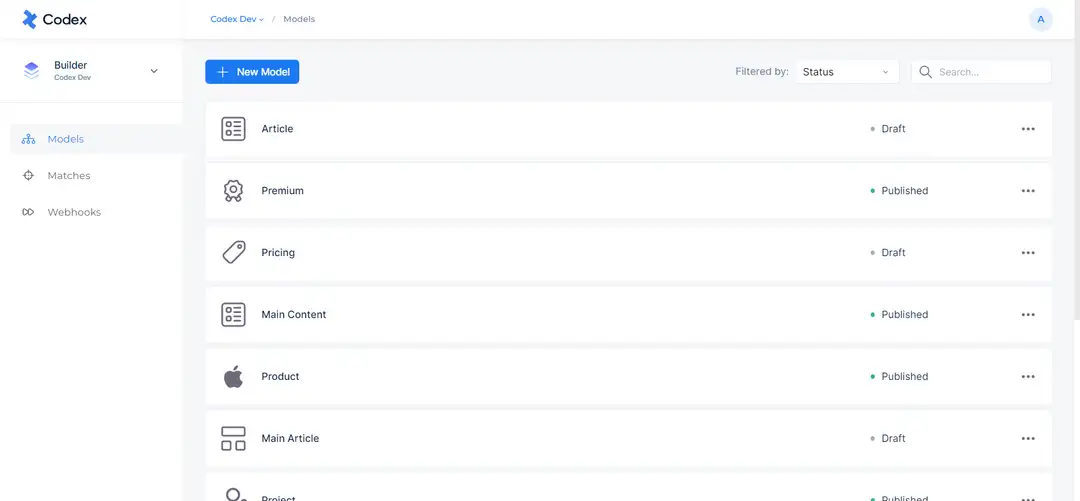Viewport: 1080px width, 501px height.
Task: Click the Pricing tag icon
Action: point(233,253)
